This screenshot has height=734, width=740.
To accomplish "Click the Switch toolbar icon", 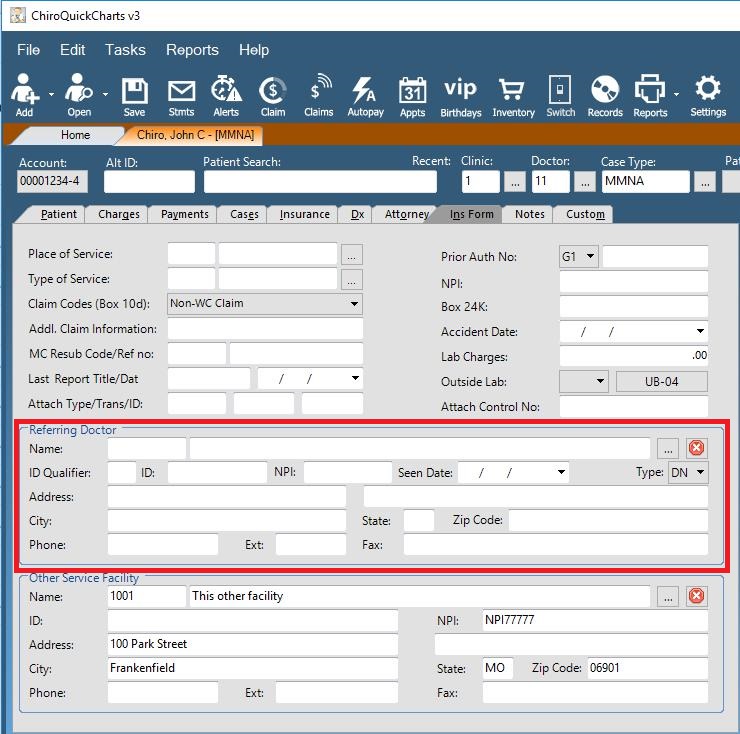I will 561,96.
